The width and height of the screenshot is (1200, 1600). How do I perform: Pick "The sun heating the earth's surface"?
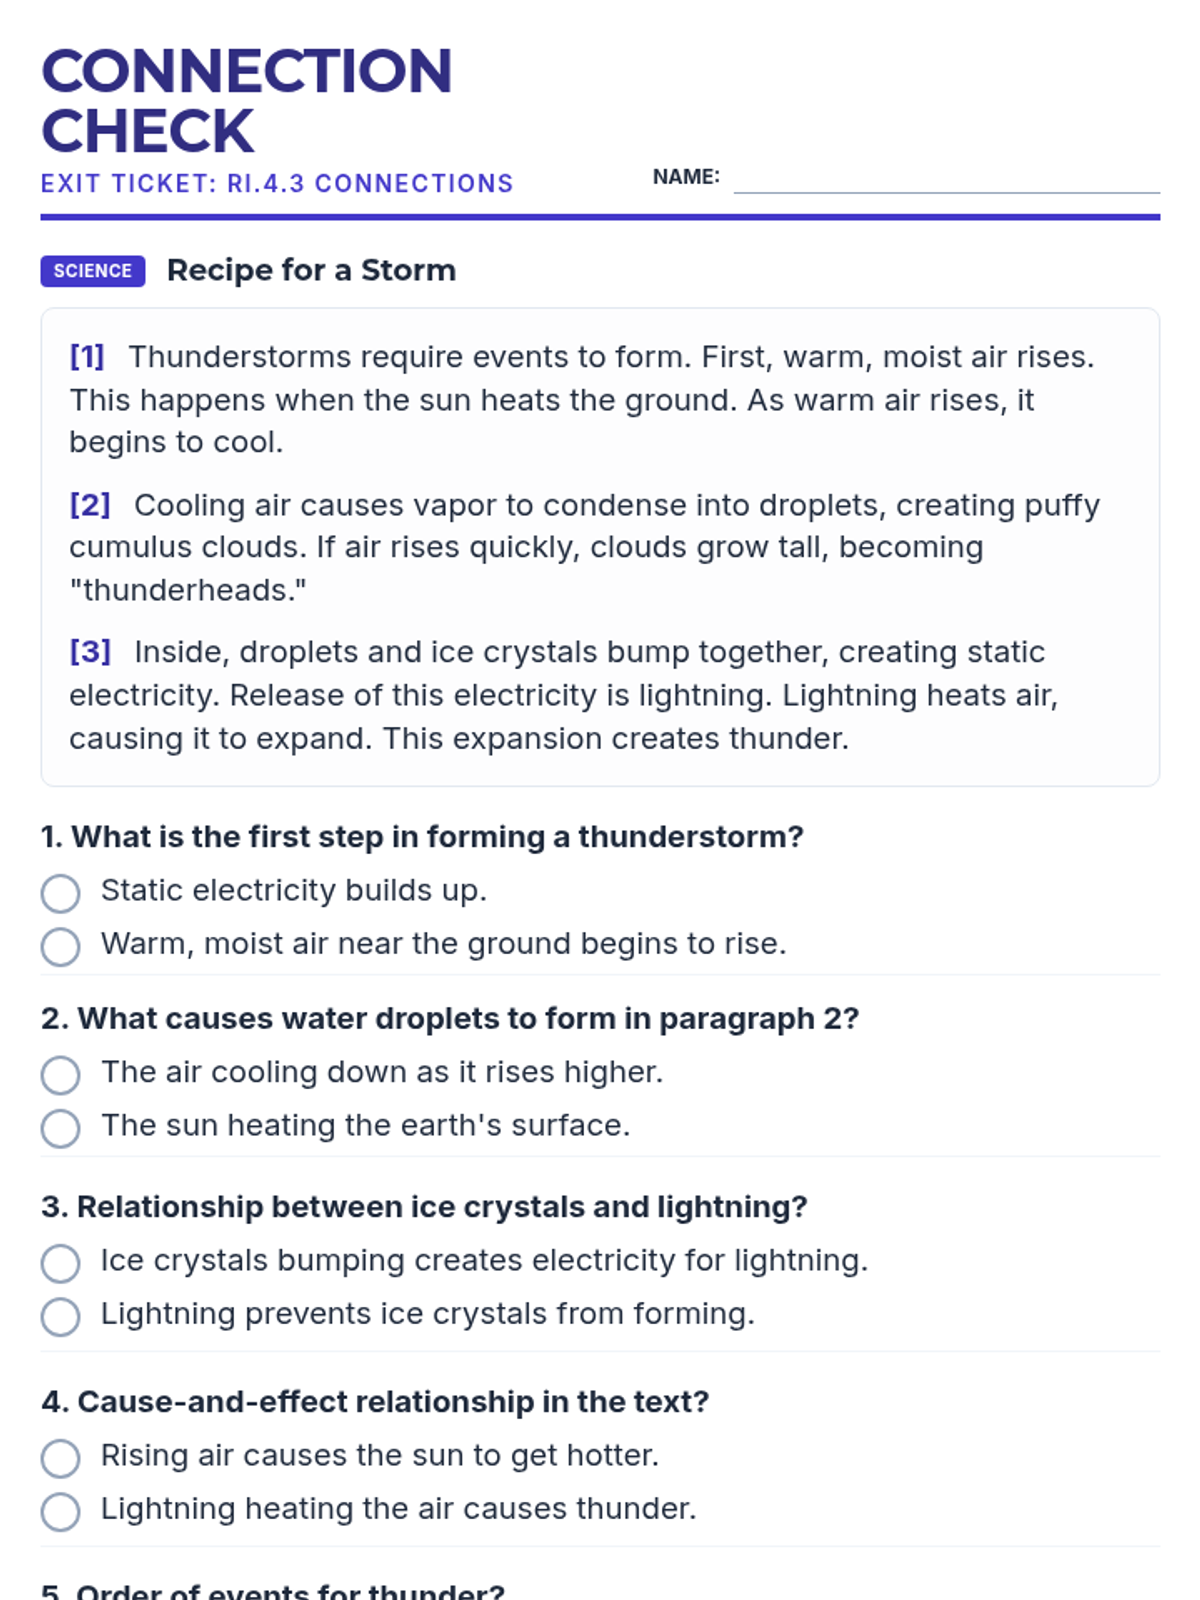pos(60,1128)
